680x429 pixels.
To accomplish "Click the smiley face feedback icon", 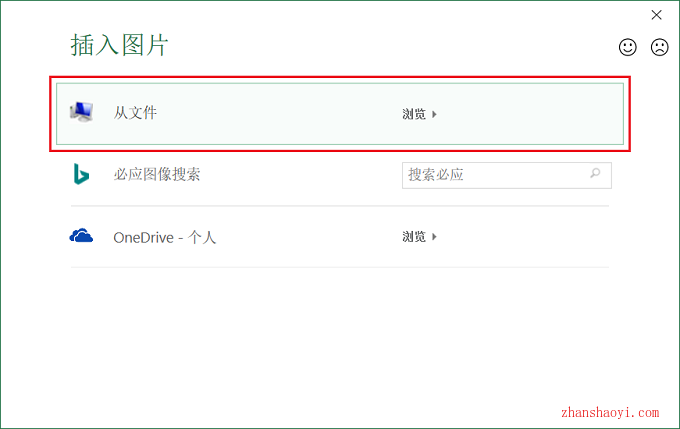I will point(628,47).
